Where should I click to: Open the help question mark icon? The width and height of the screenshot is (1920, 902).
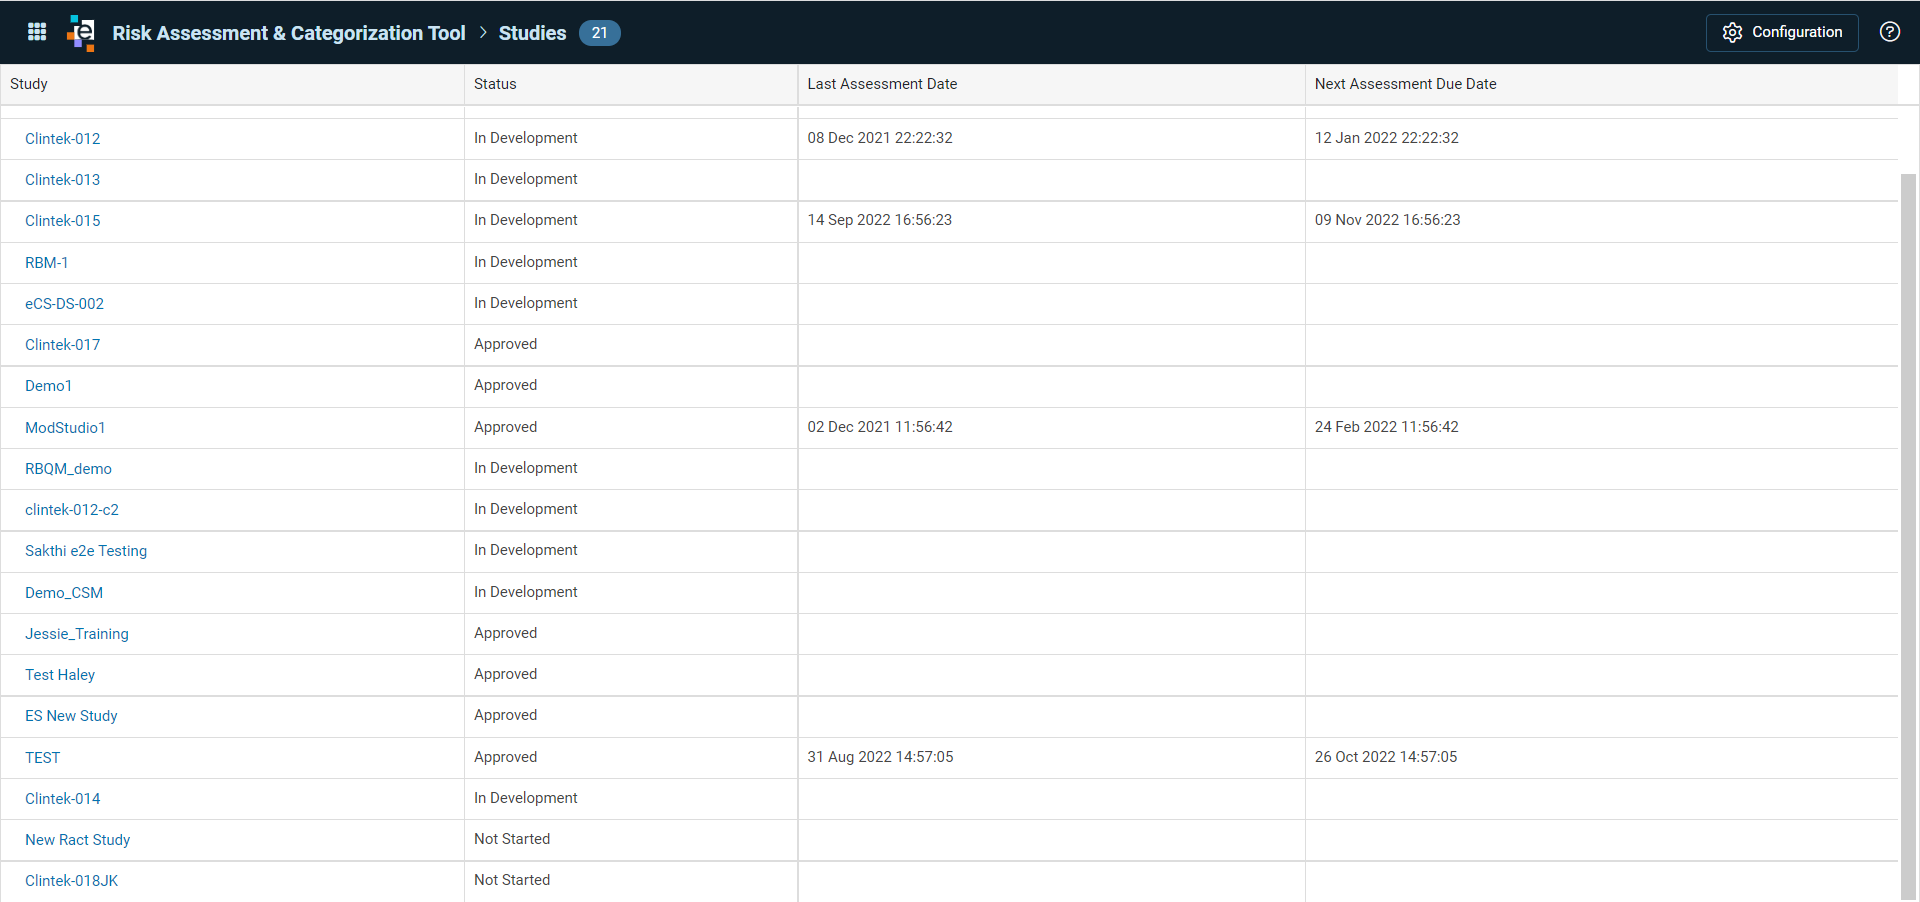tap(1889, 32)
